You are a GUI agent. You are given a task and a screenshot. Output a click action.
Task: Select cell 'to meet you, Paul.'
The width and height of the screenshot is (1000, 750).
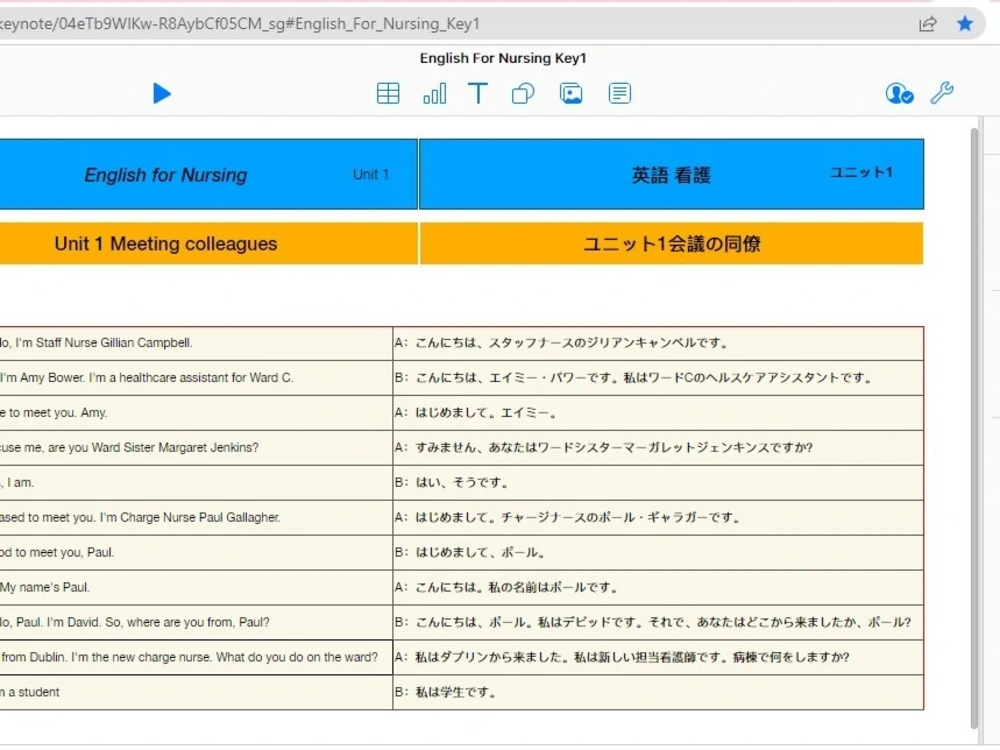point(196,552)
